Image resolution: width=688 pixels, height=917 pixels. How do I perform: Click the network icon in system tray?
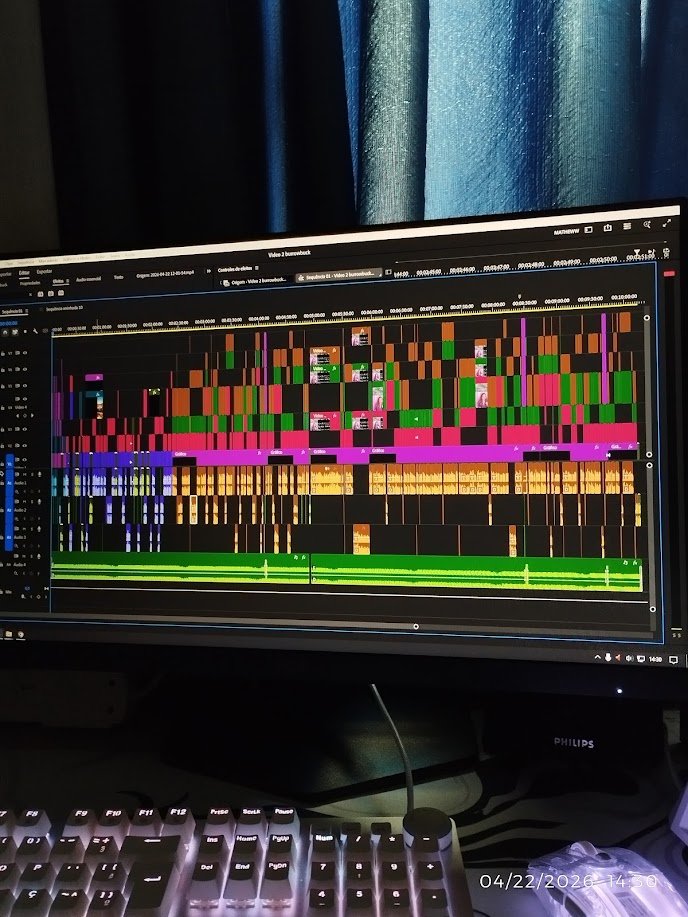[x=641, y=659]
